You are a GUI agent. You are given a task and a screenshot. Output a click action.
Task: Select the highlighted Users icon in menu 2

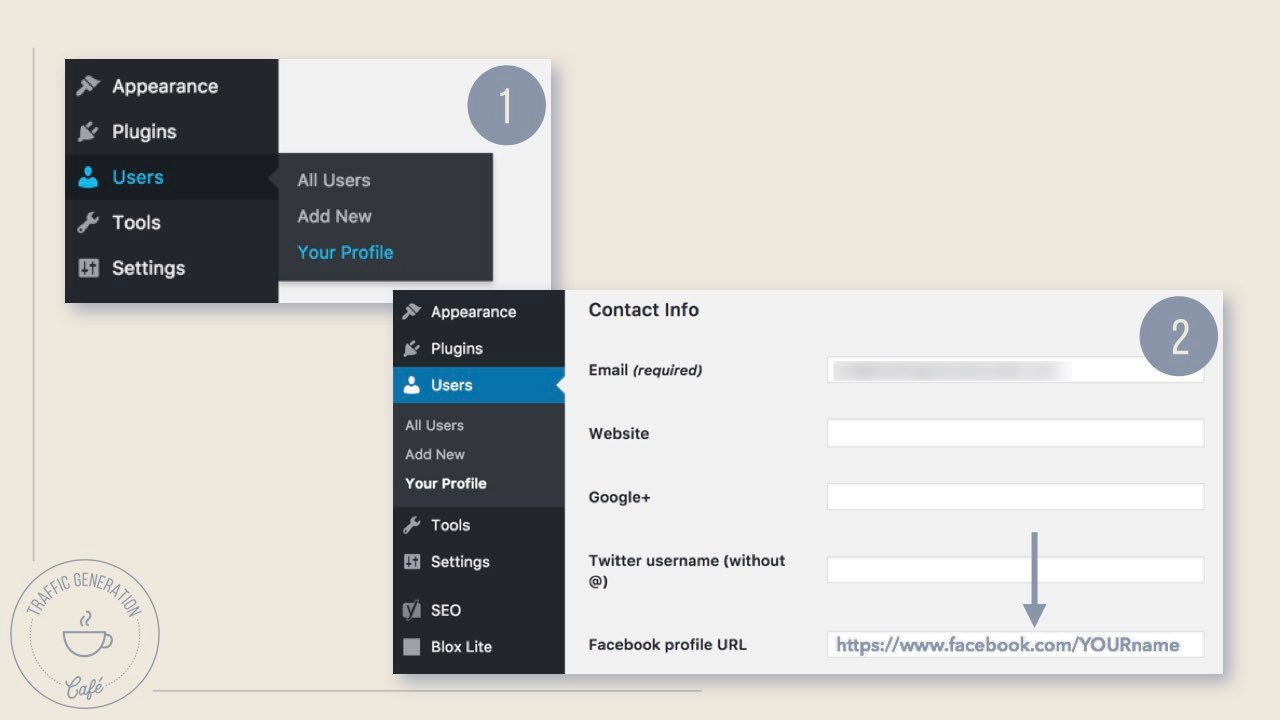(412, 385)
